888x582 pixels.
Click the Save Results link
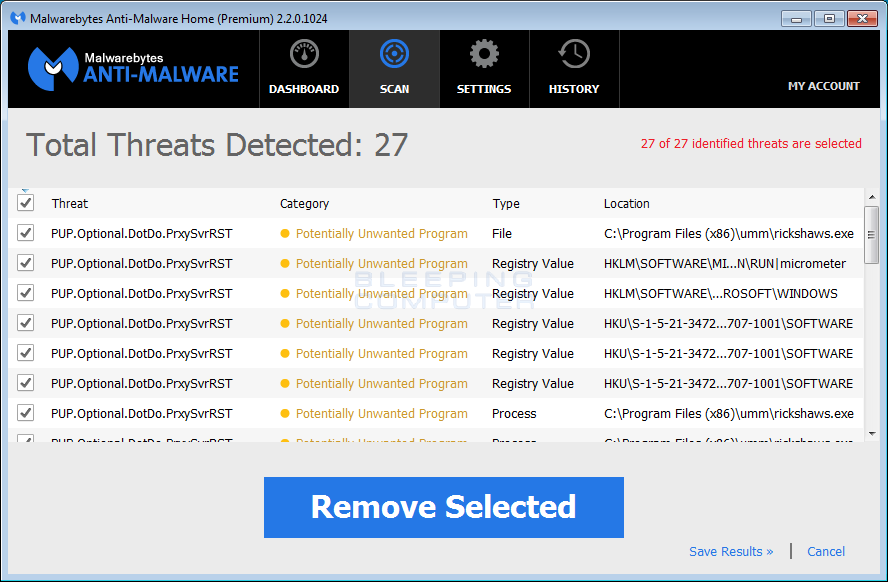[x=731, y=551]
